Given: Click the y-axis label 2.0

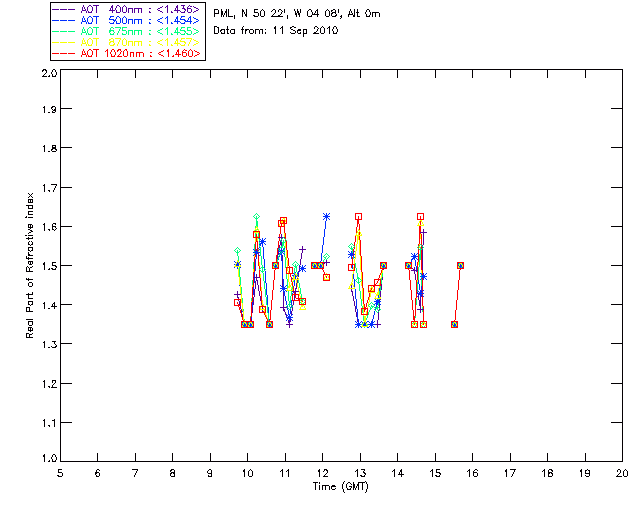Looking at the screenshot, I should click(49, 73).
